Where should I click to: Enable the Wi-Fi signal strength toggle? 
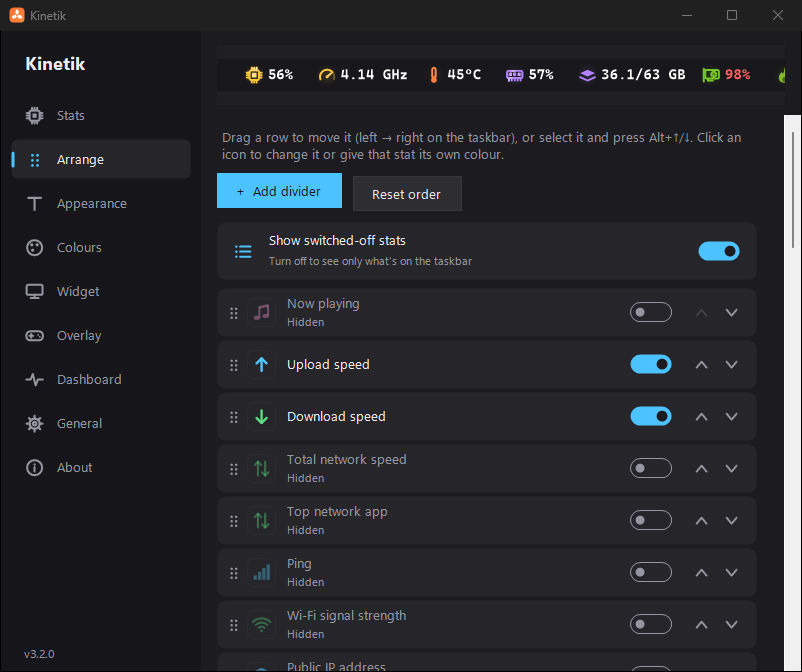point(651,624)
